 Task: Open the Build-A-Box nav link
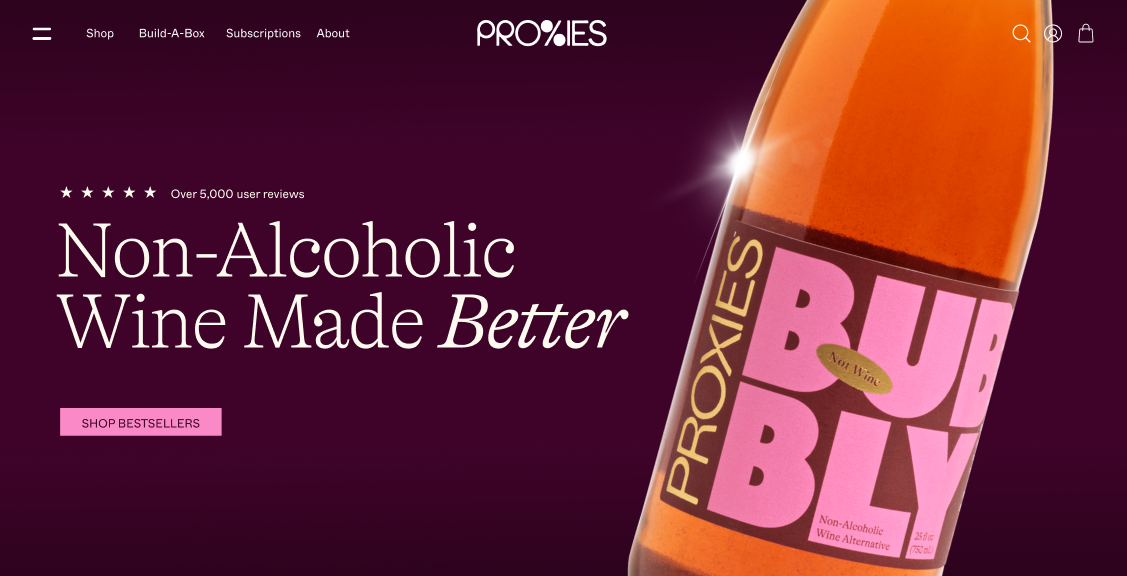(172, 33)
